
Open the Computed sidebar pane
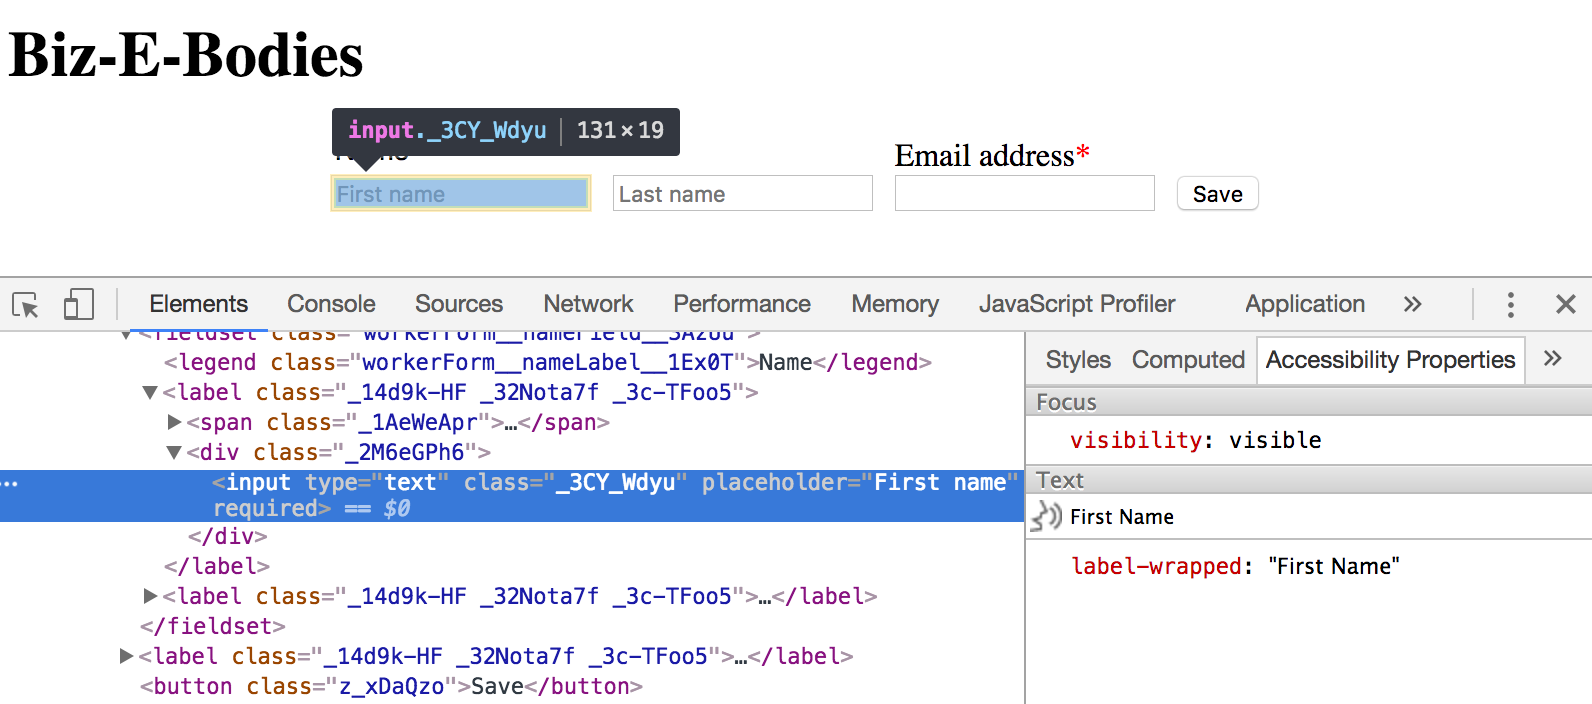1188,360
